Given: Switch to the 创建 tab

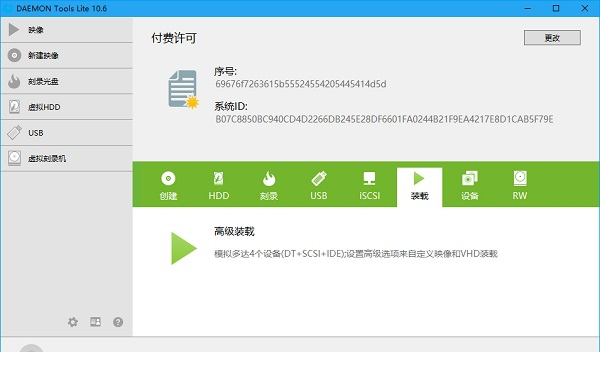Looking at the screenshot, I should pos(168,186).
